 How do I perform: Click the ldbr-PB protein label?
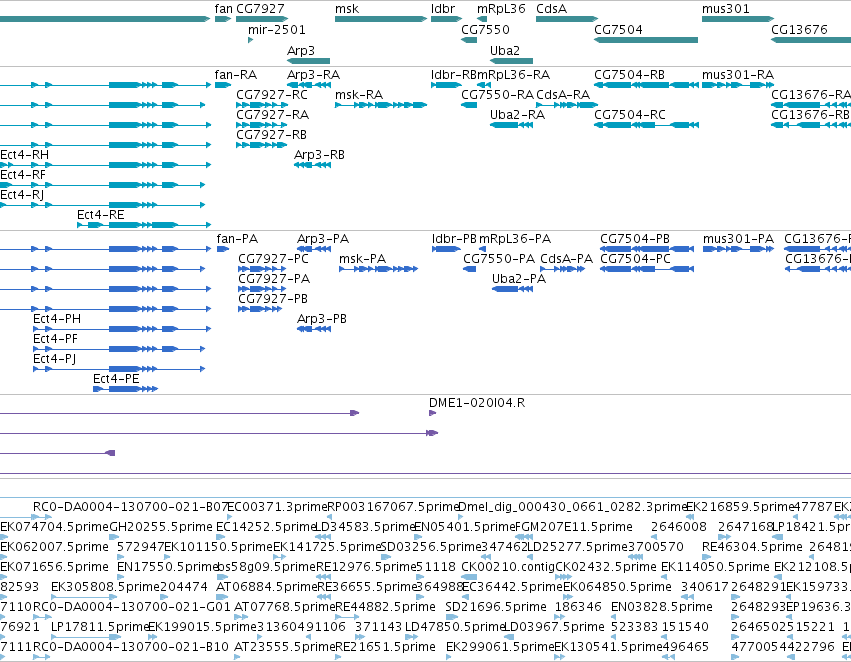pos(454,239)
